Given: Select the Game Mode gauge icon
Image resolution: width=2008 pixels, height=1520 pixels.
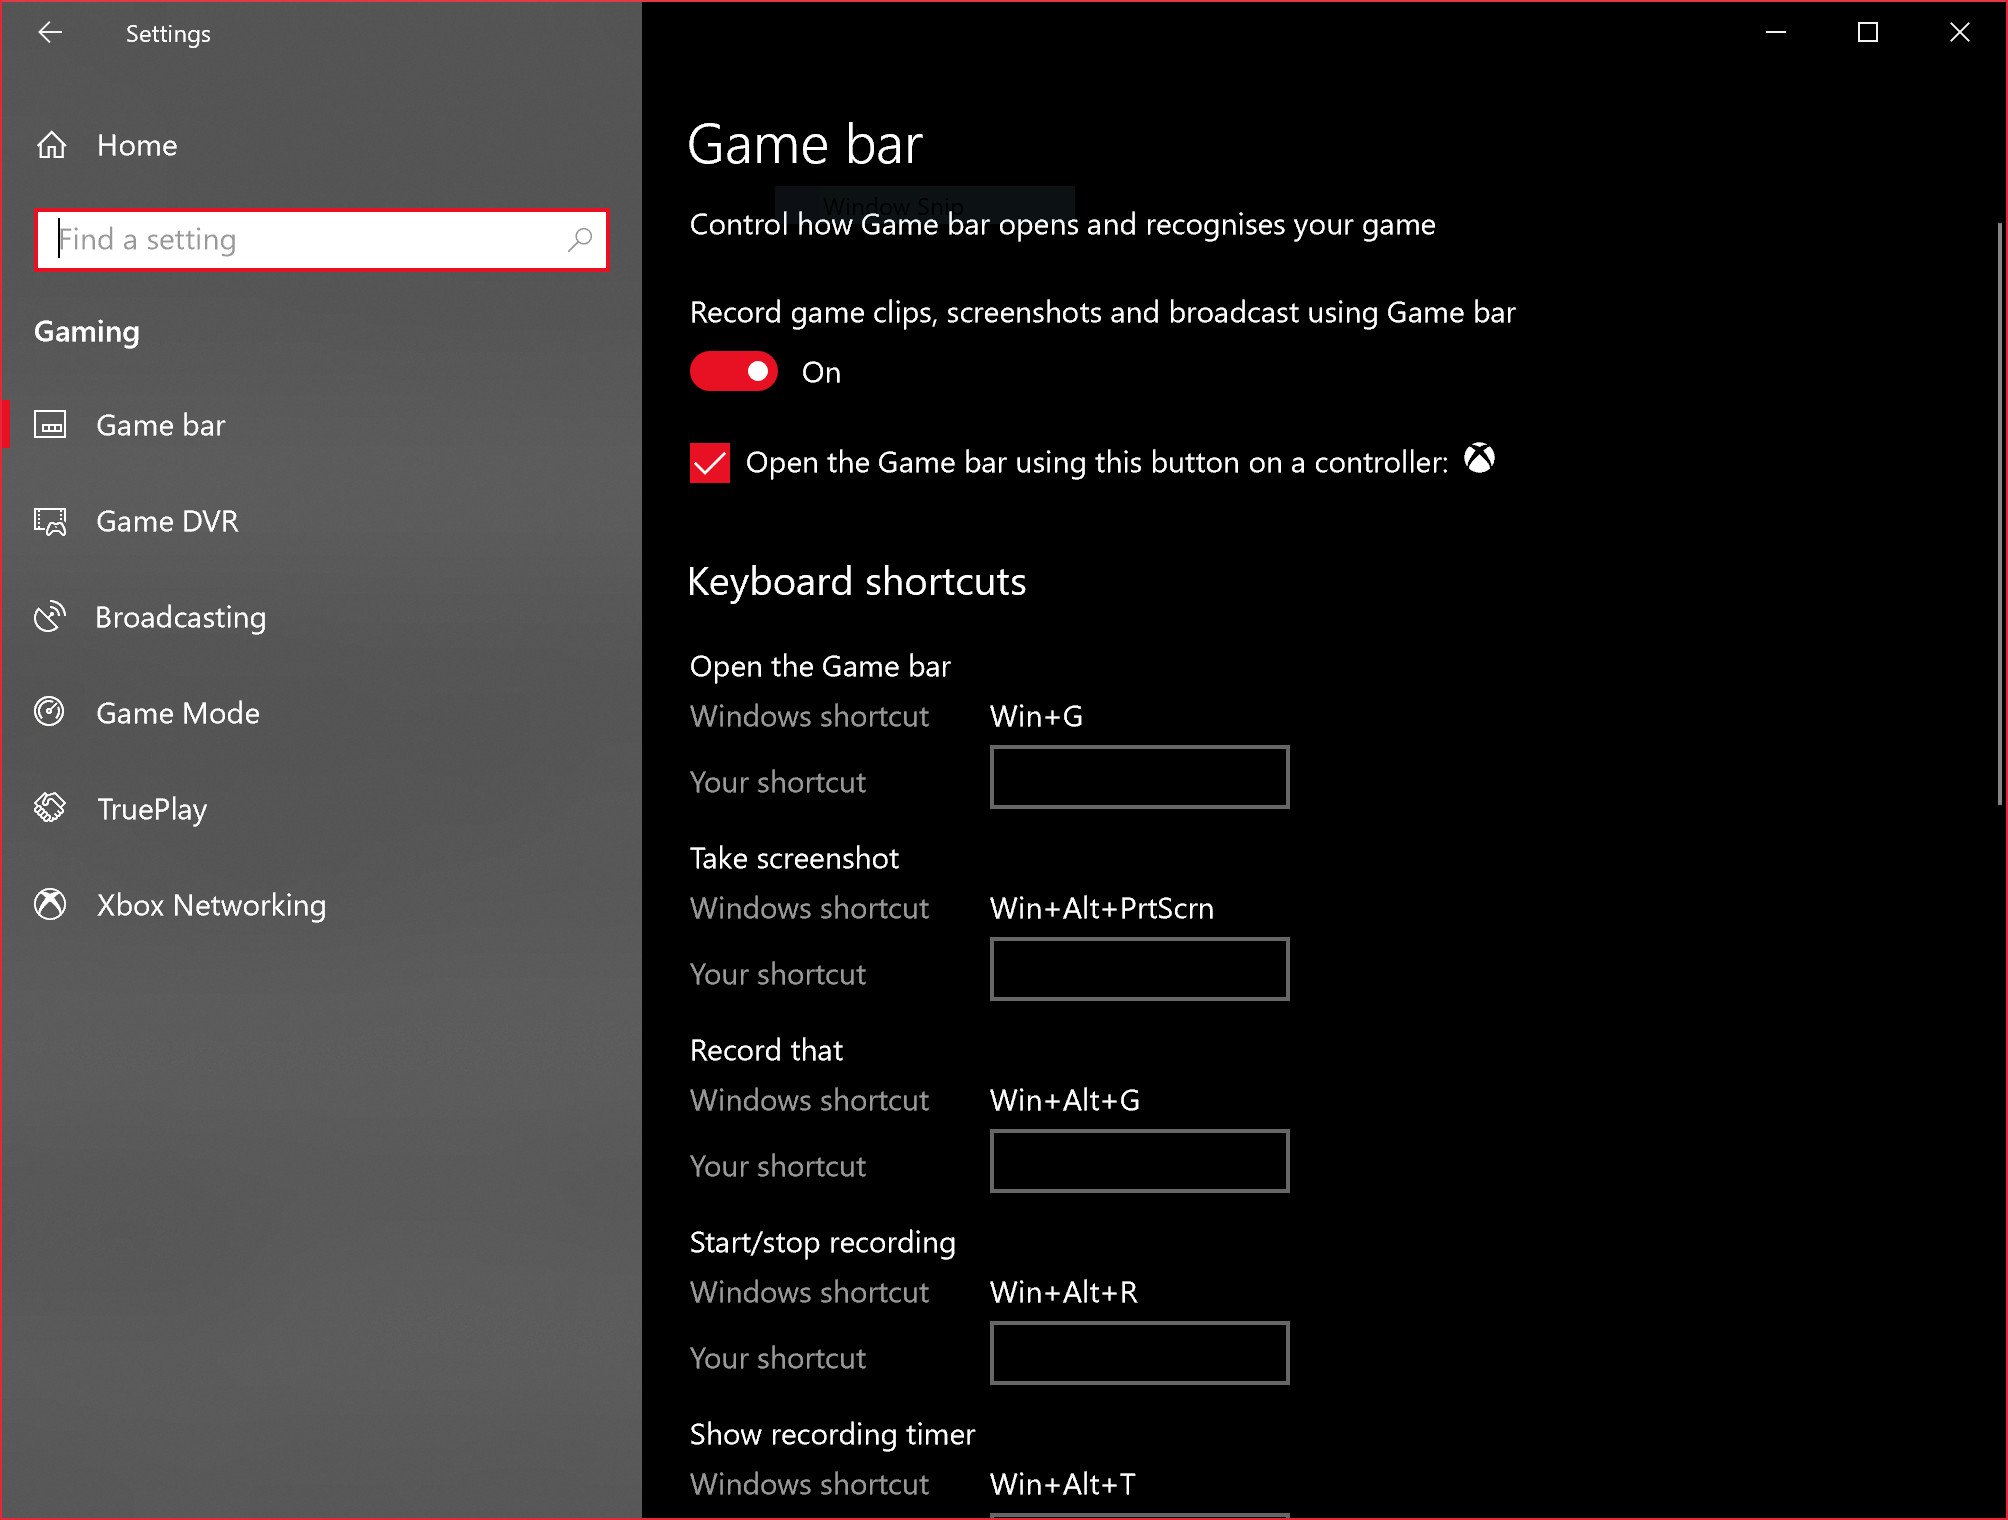Looking at the screenshot, I should [50, 713].
